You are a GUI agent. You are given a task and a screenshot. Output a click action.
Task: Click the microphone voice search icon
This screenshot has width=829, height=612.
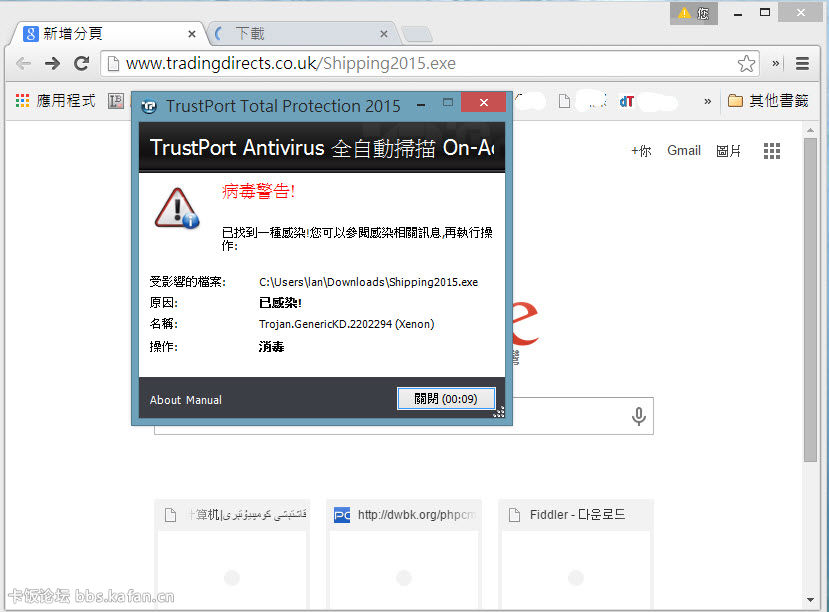[638, 416]
